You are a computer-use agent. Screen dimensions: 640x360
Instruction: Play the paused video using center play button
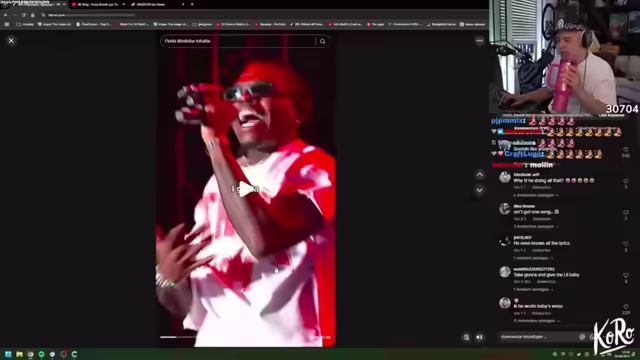245,189
